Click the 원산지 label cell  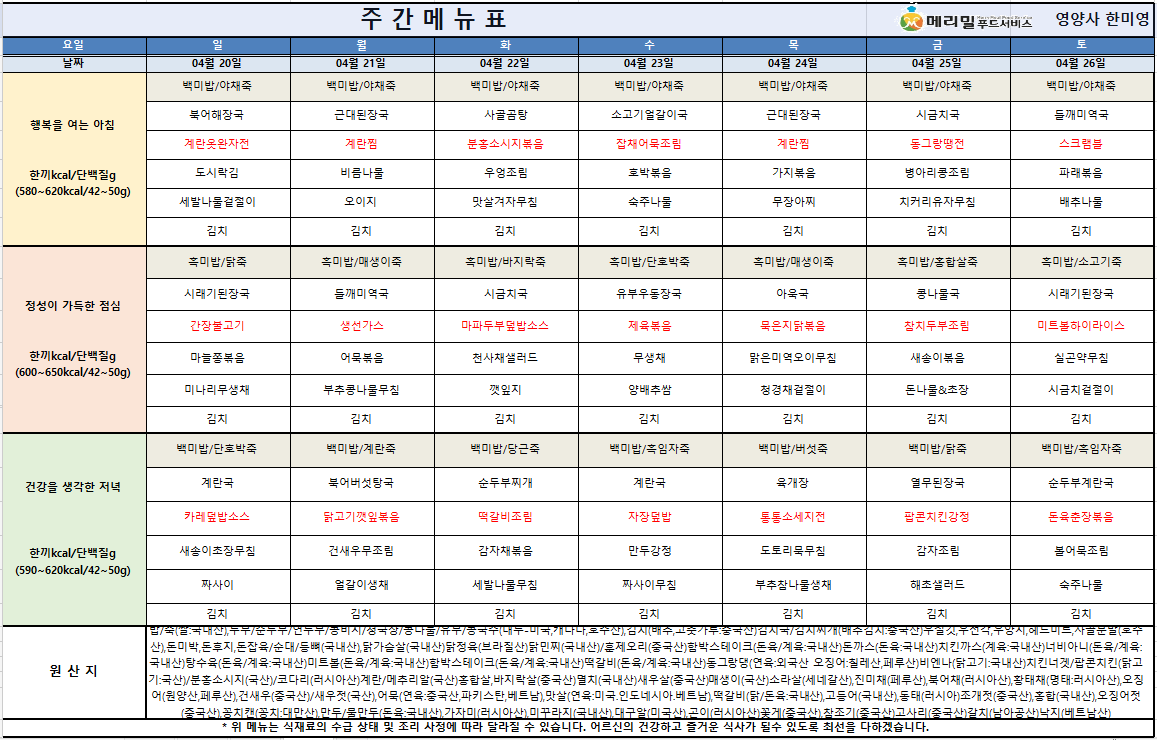pos(74,671)
